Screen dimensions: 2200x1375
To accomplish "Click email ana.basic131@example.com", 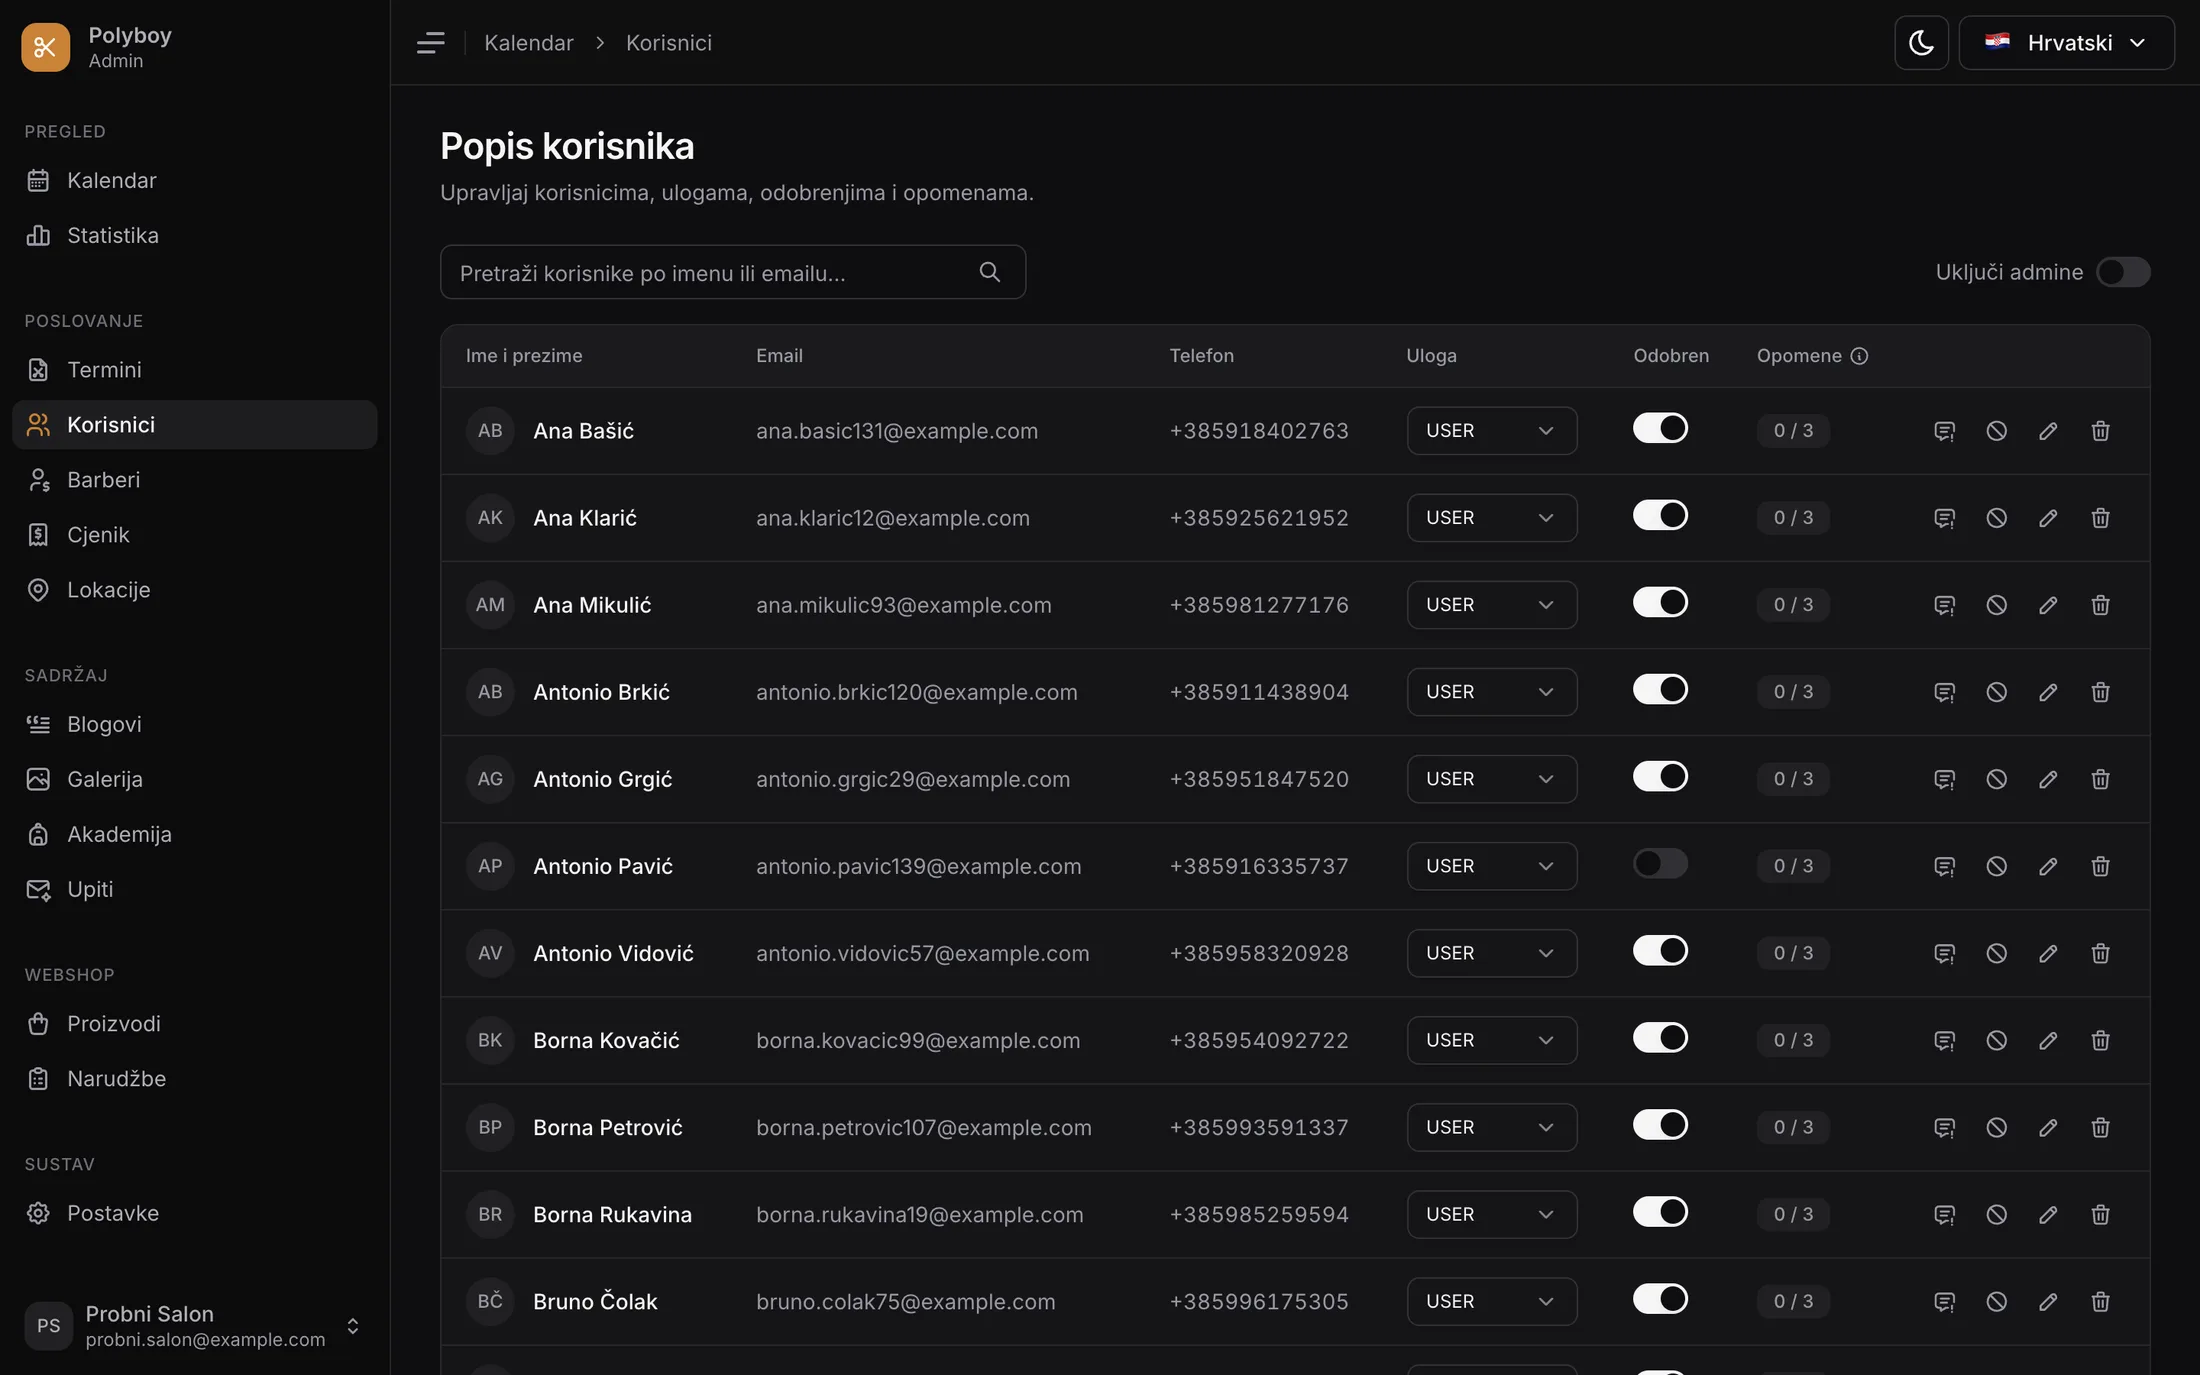I will (896, 431).
